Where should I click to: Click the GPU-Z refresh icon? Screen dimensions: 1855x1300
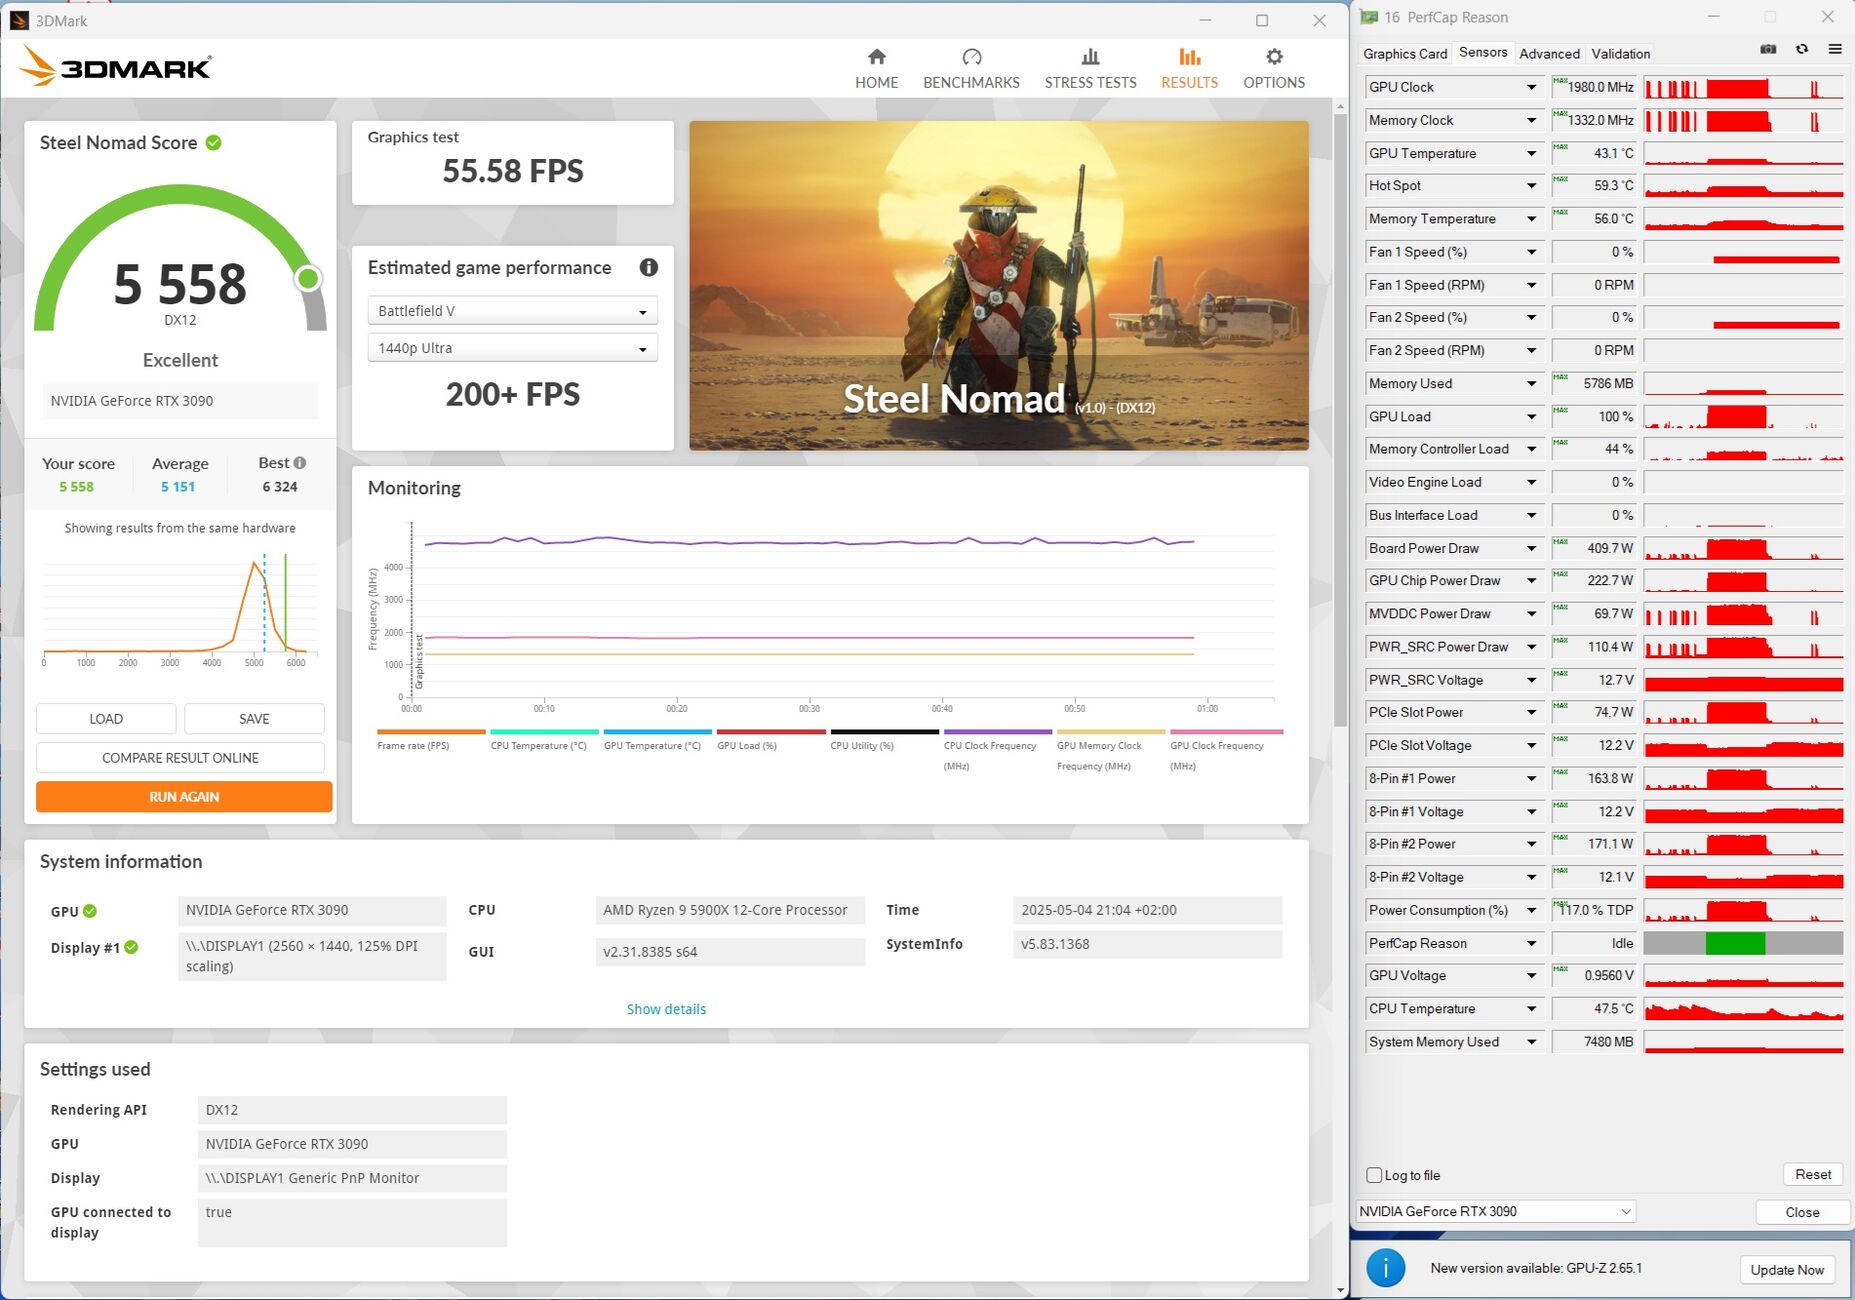pyautogui.click(x=1802, y=49)
